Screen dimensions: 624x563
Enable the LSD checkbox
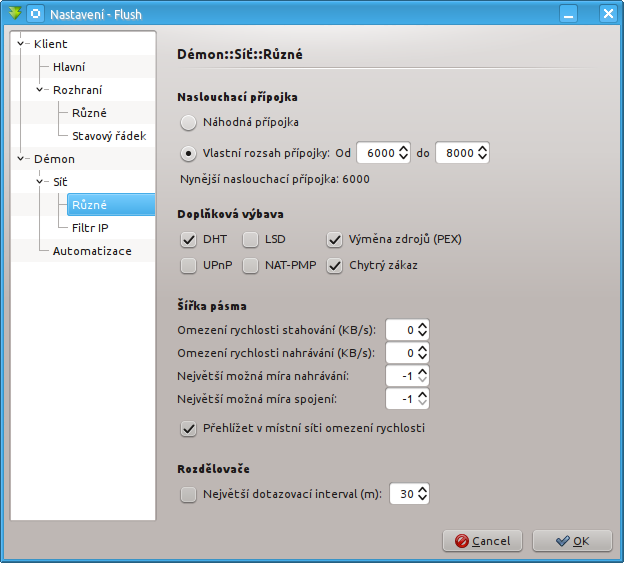251,240
